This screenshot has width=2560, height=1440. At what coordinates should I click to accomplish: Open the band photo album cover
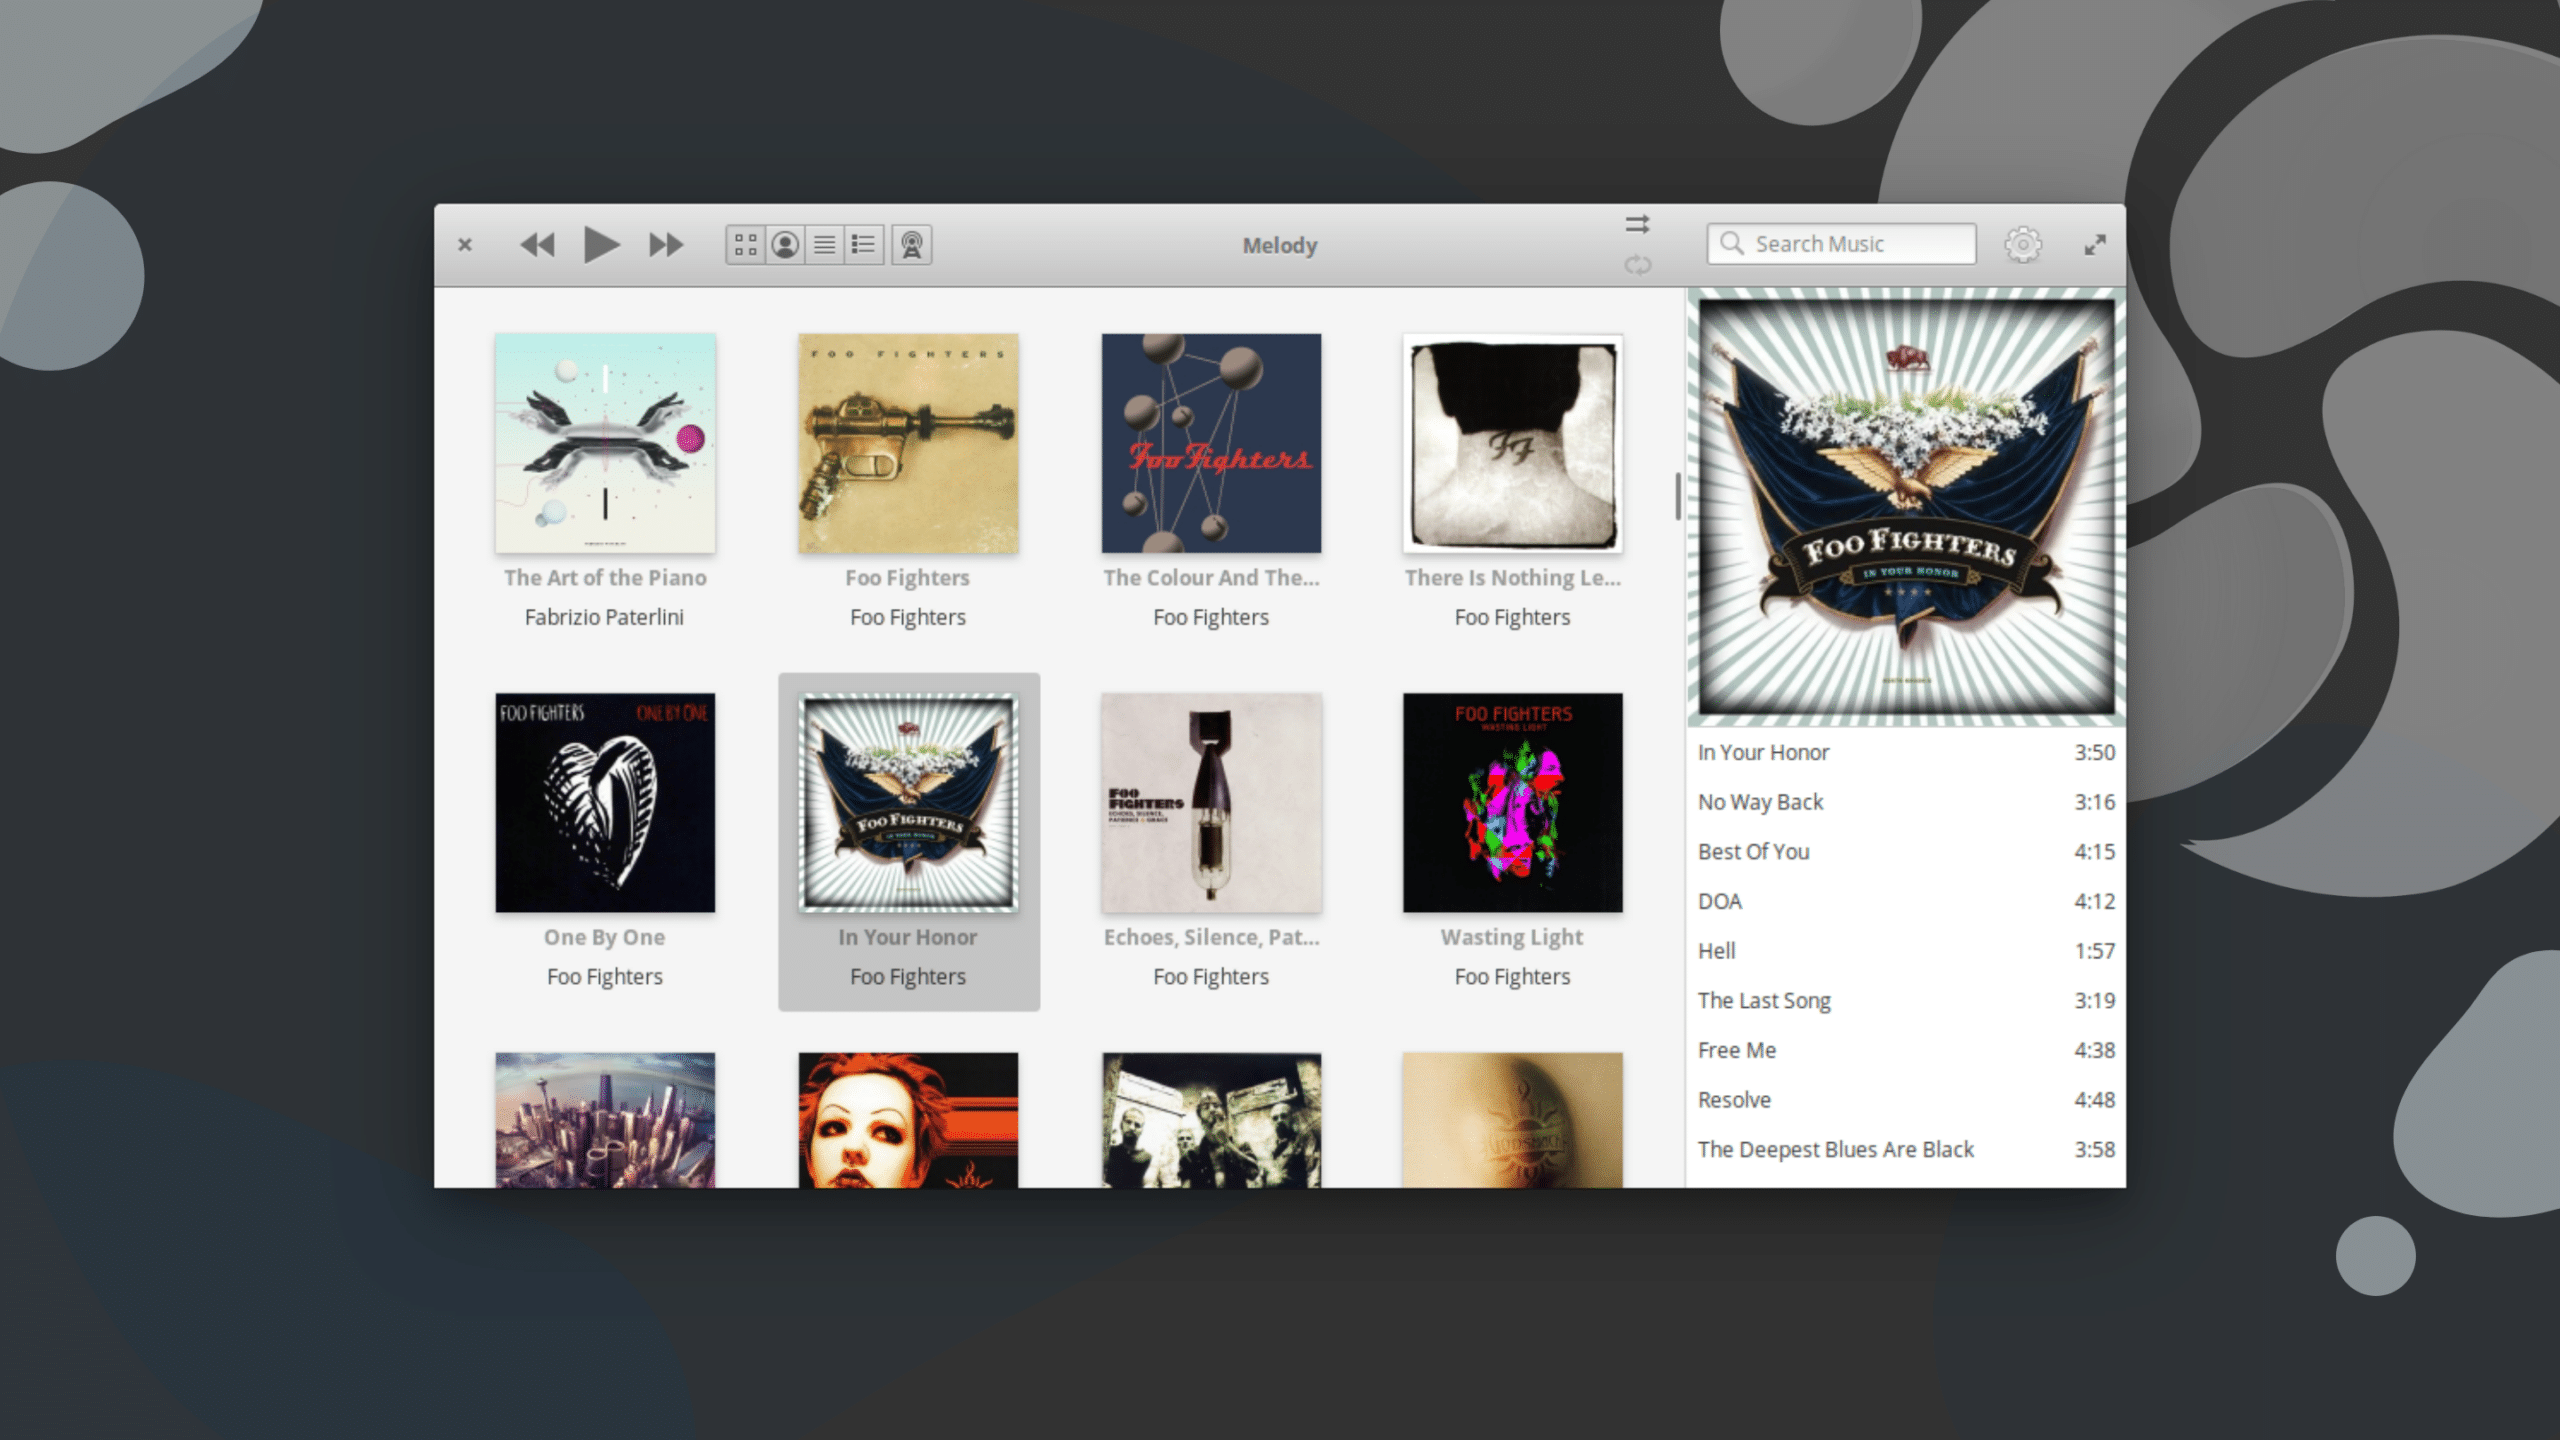pos(1211,1120)
